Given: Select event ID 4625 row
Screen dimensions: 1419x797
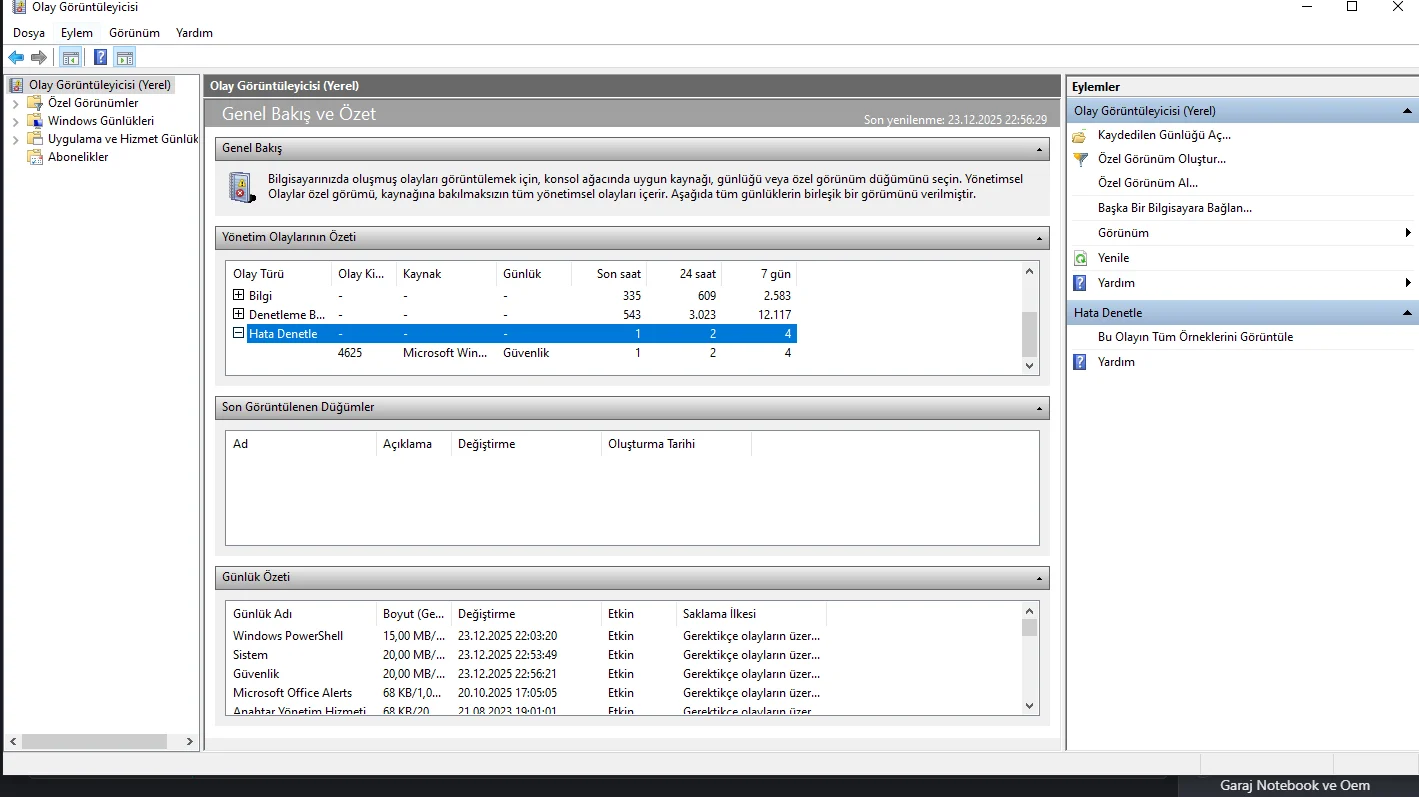Looking at the screenshot, I should (x=512, y=353).
